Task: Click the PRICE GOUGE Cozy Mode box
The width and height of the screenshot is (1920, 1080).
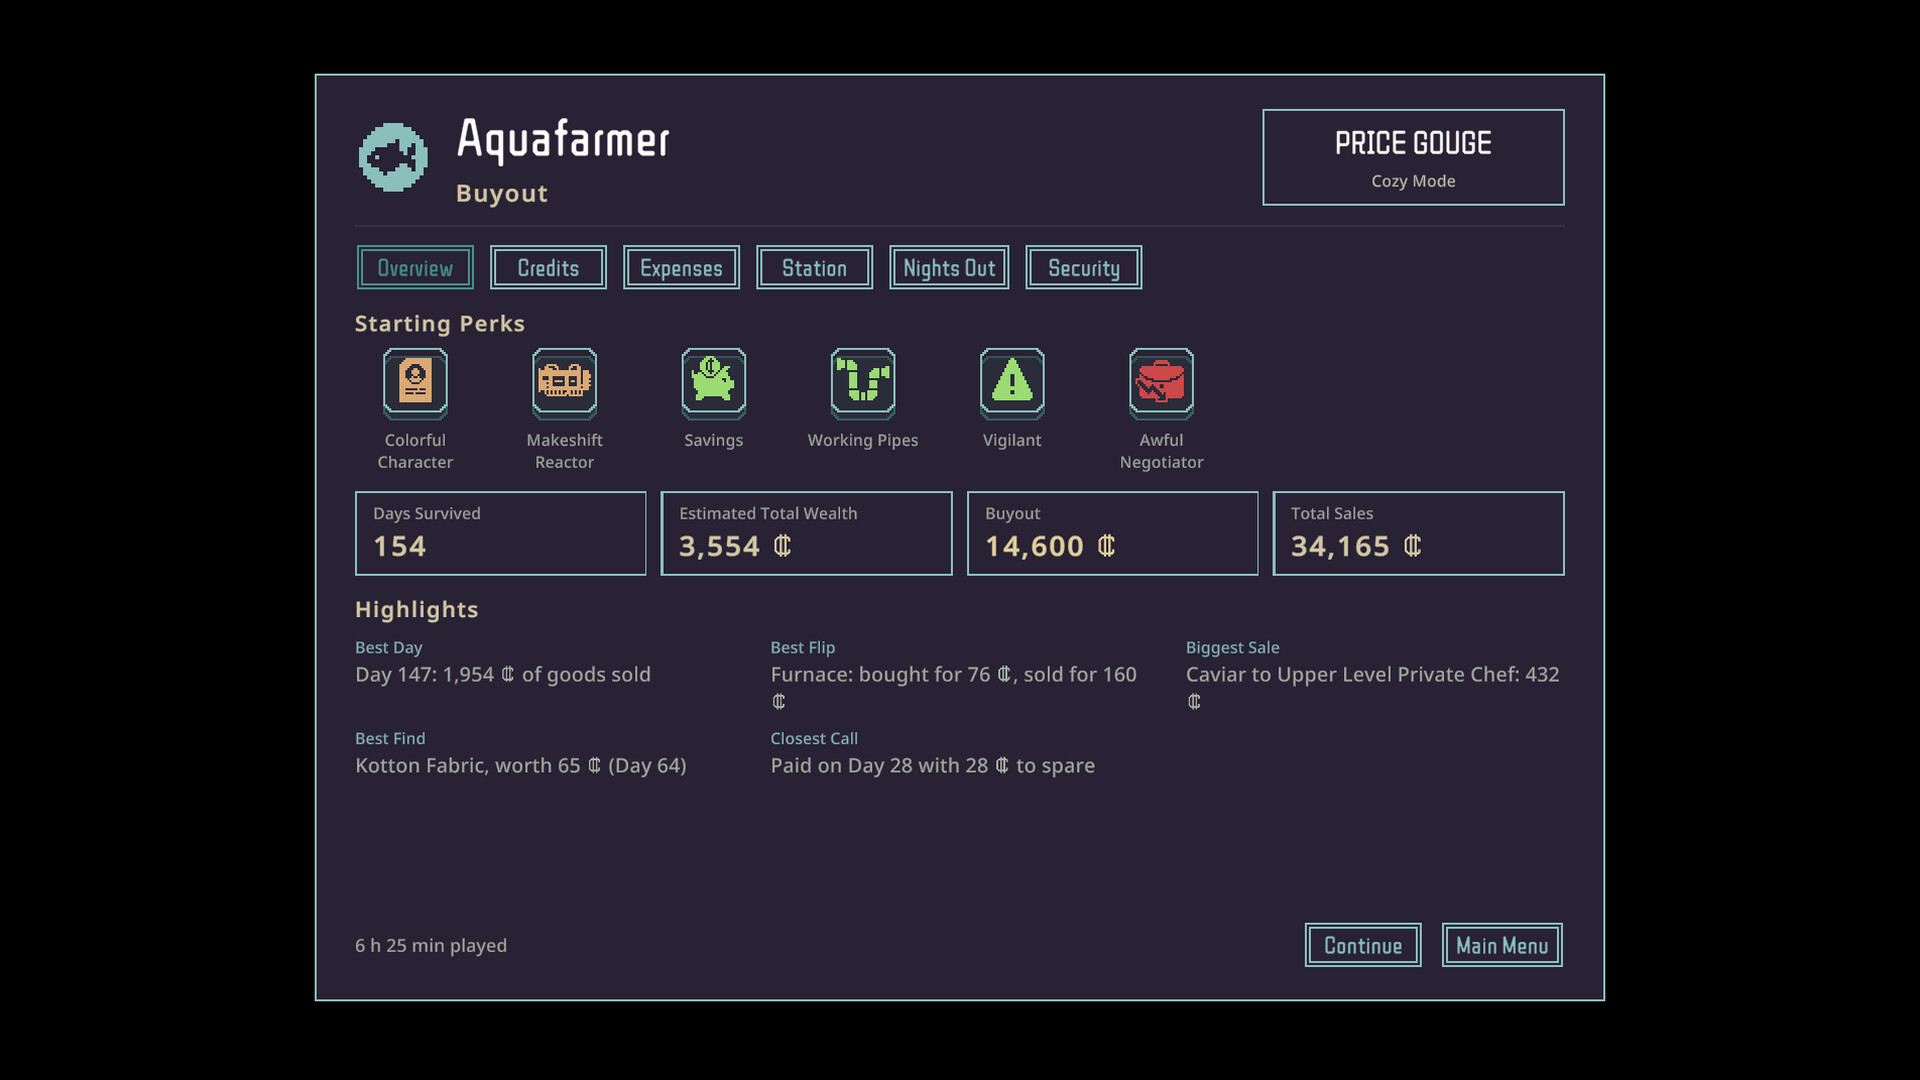Action: [1413, 158]
